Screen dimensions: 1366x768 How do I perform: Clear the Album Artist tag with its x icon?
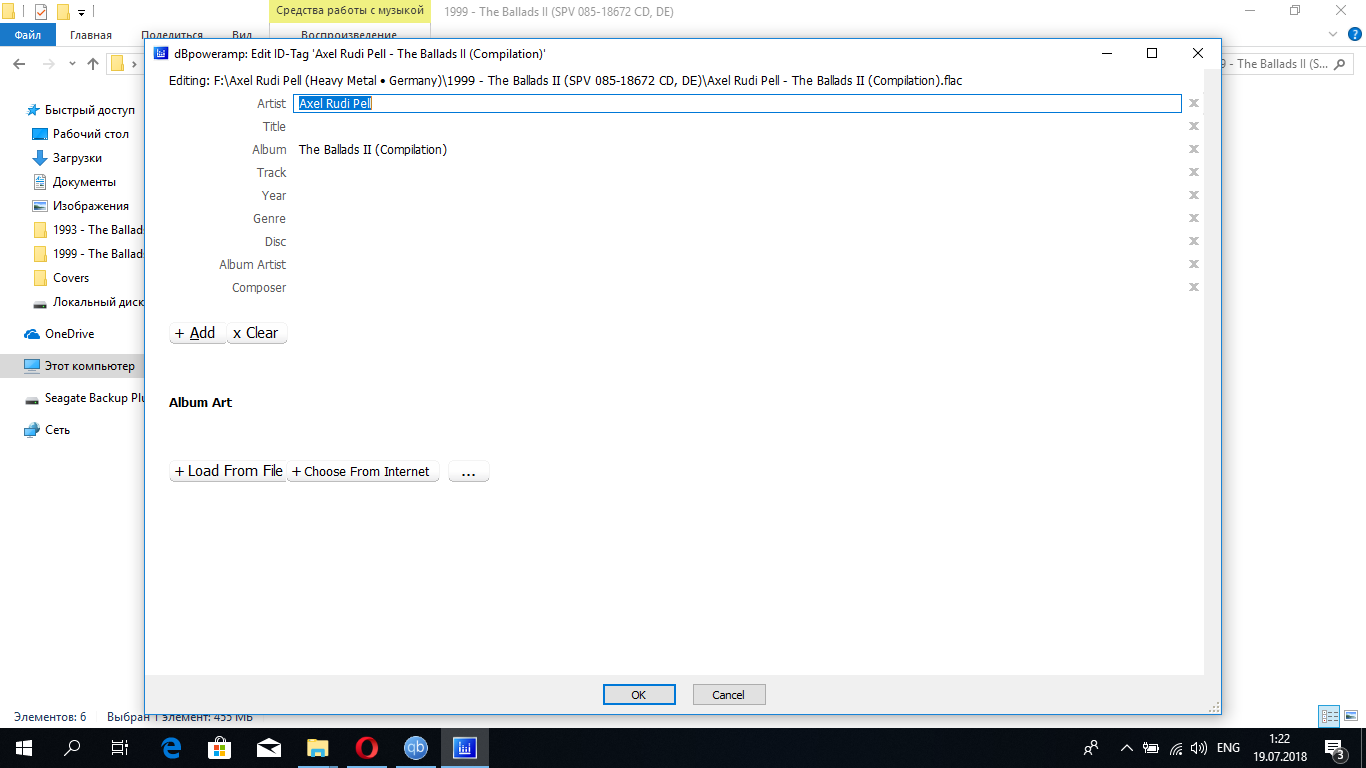(1193, 264)
